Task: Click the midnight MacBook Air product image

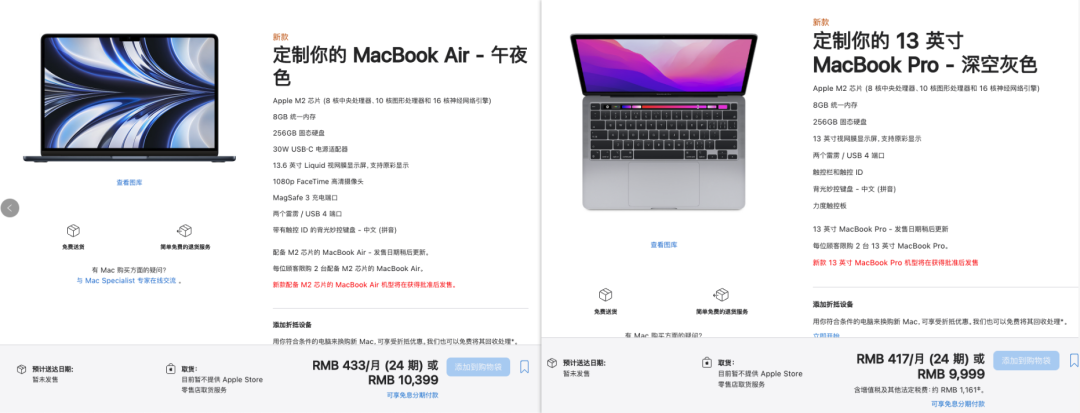Action: tap(129, 98)
